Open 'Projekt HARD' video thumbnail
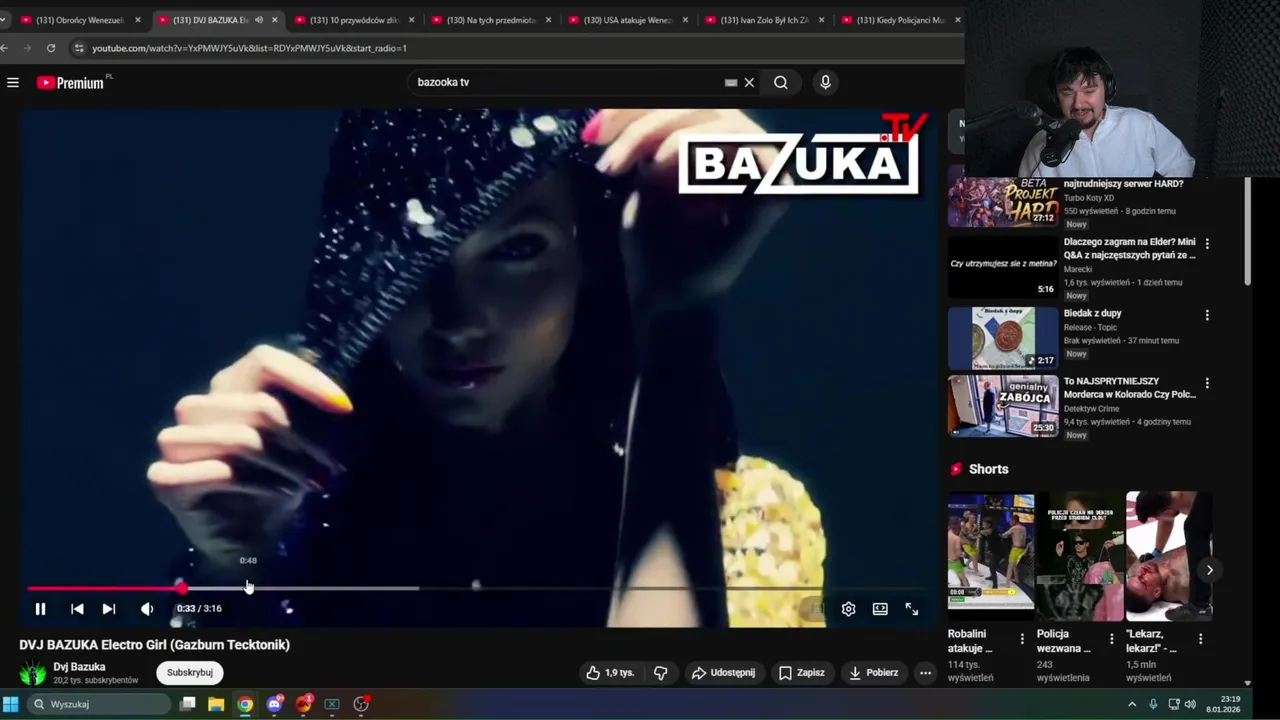The width and height of the screenshot is (1280, 720). point(1002,203)
